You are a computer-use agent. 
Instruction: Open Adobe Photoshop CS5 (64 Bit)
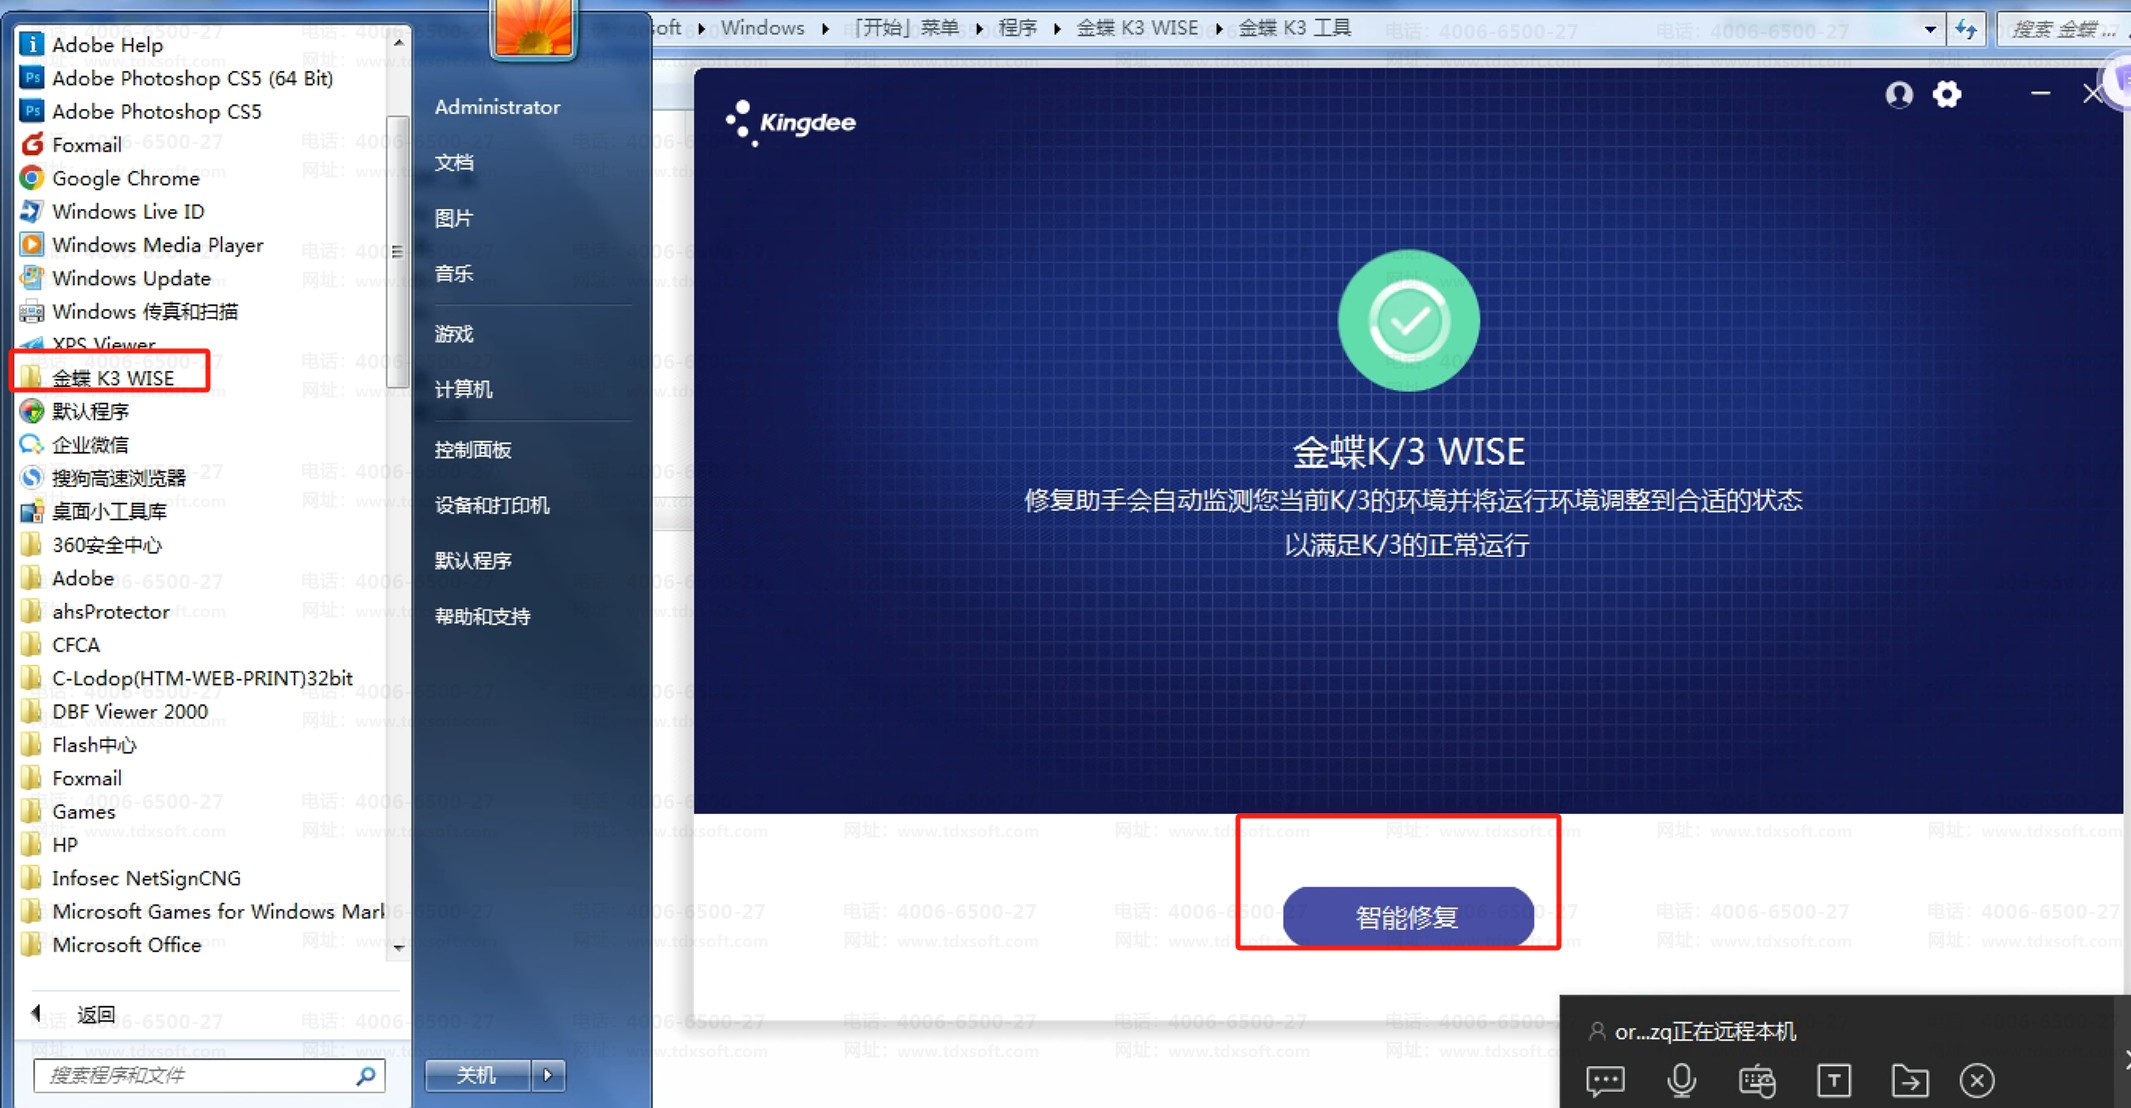tap(192, 78)
